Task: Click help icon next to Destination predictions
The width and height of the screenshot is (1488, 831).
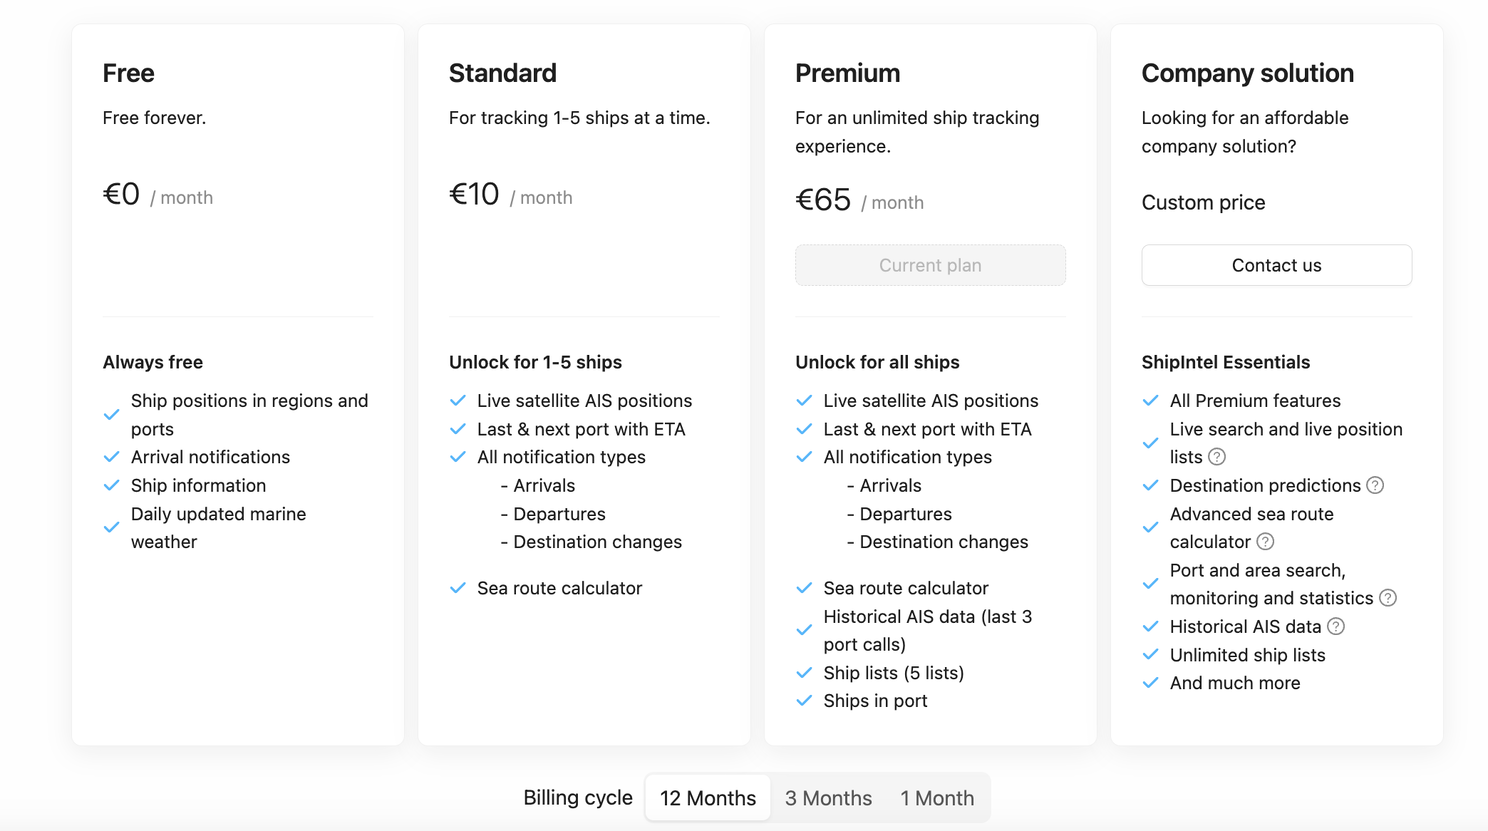Action: pyautogui.click(x=1375, y=485)
